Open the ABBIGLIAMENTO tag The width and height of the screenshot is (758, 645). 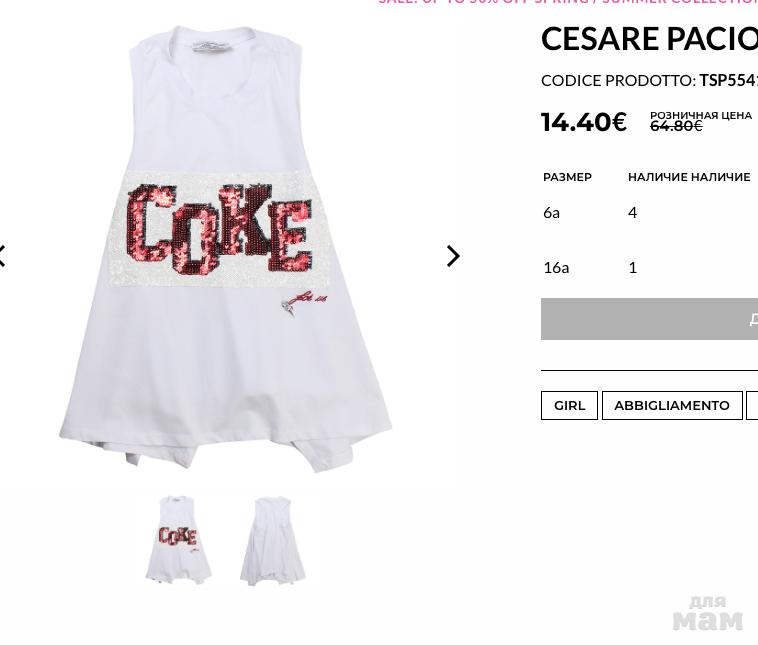pos(671,405)
